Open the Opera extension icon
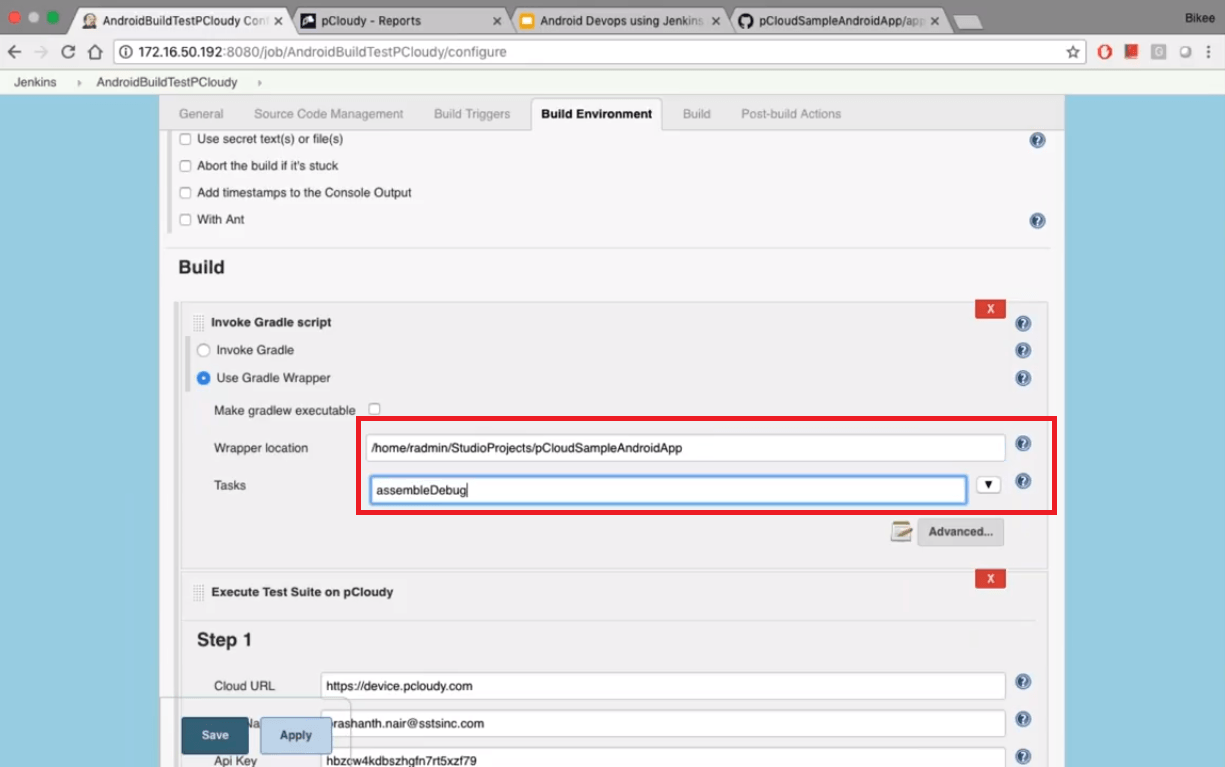 [x=1105, y=52]
